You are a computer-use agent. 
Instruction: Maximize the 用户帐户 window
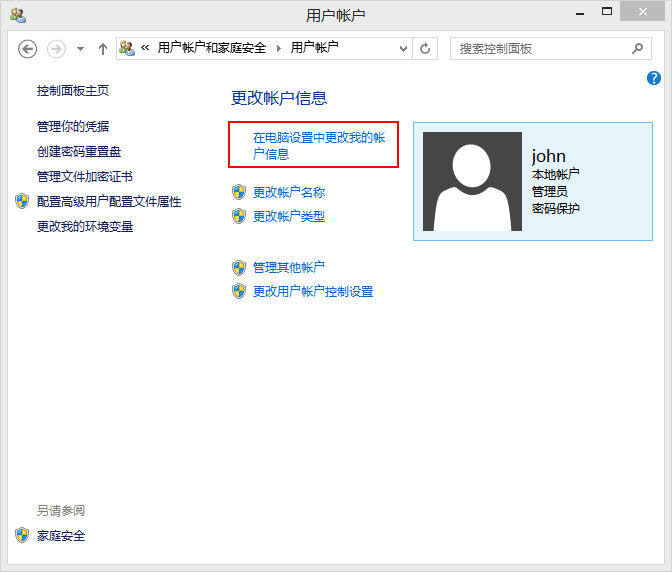[607, 12]
